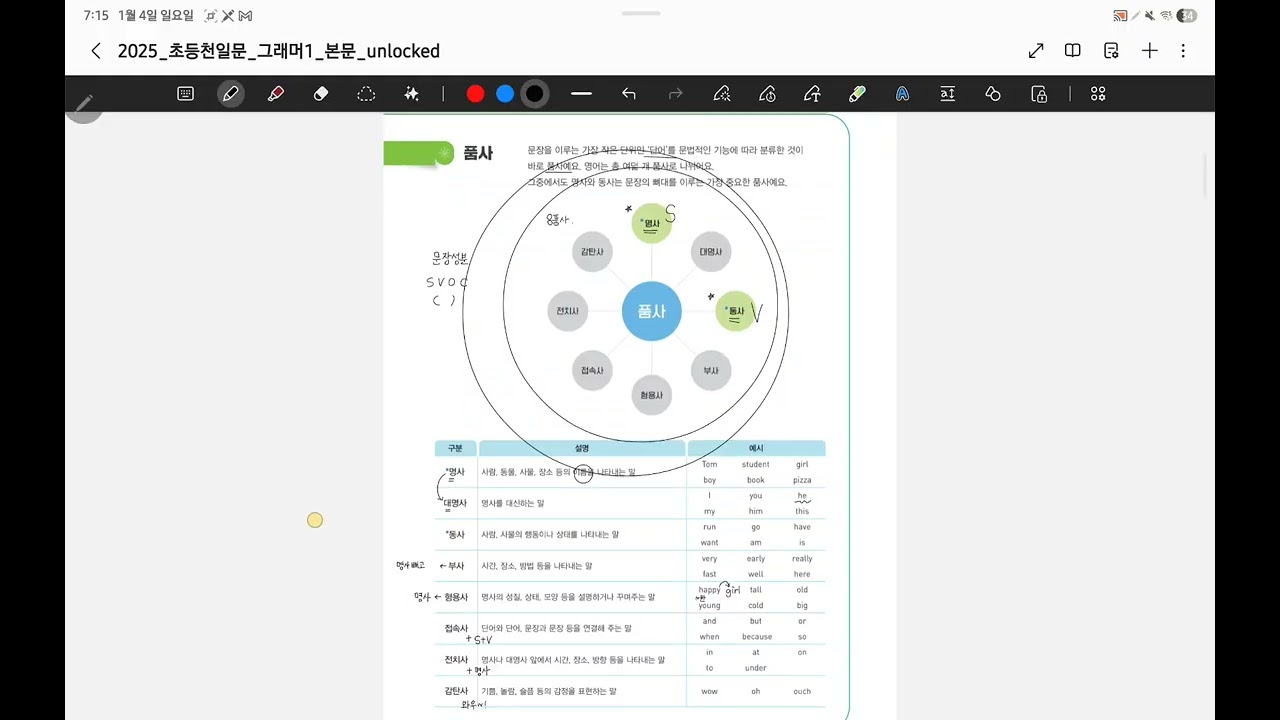Undo the last stroke
This screenshot has width=1280, height=720.
[628, 94]
